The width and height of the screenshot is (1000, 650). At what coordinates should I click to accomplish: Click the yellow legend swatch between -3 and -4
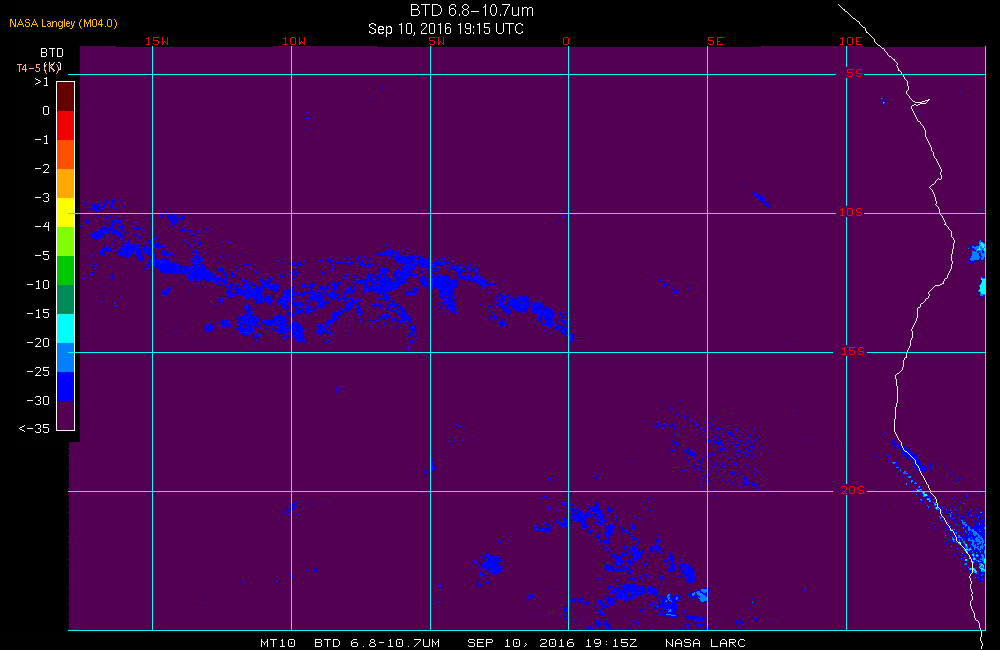pyautogui.click(x=66, y=212)
